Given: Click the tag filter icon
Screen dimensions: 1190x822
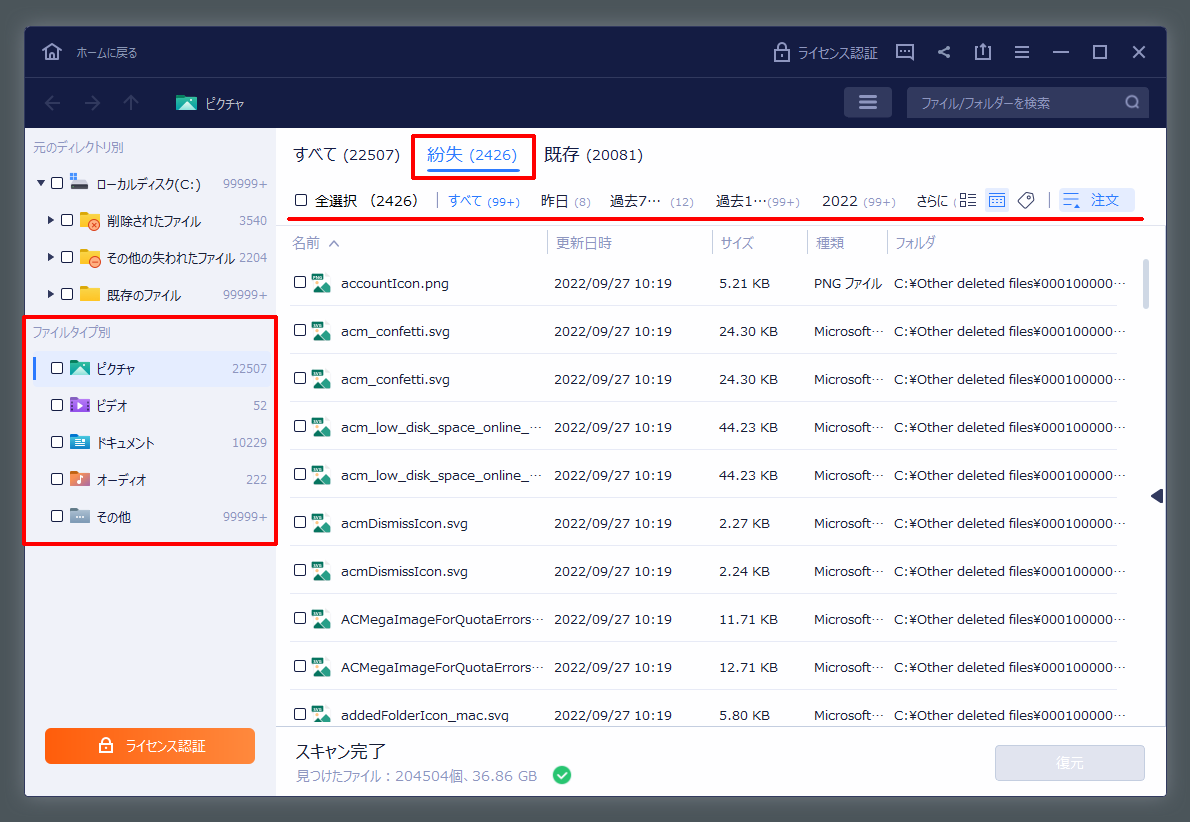Looking at the screenshot, I should [1025, 200].
